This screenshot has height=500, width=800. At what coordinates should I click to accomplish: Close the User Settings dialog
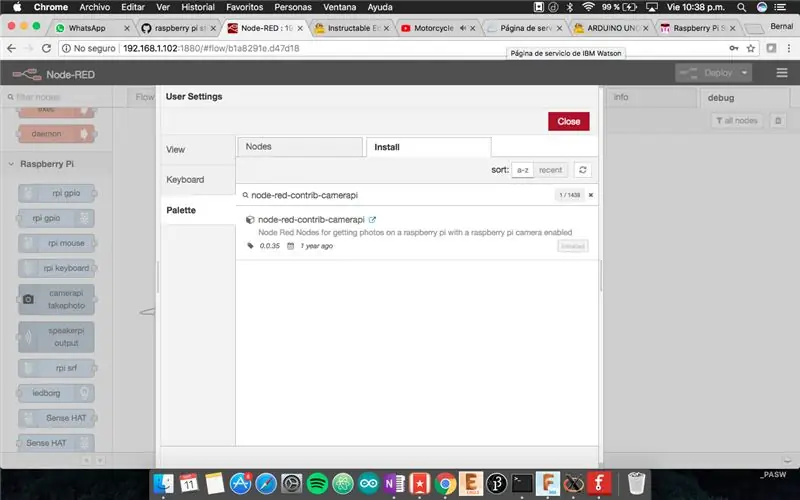point(568,121)
